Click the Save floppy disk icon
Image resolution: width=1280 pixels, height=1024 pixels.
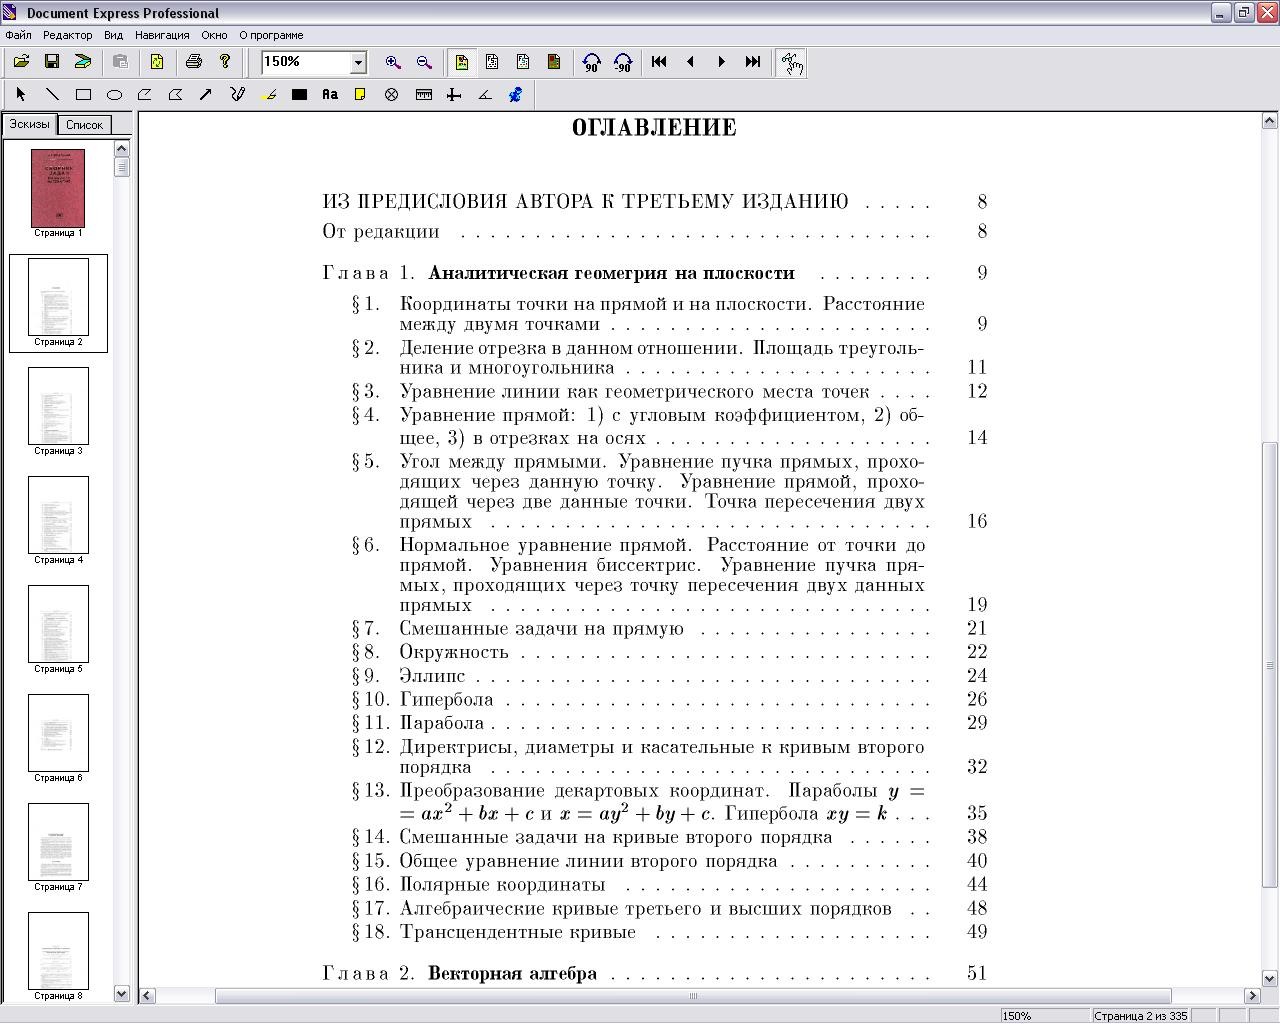(x=52, y=62)
